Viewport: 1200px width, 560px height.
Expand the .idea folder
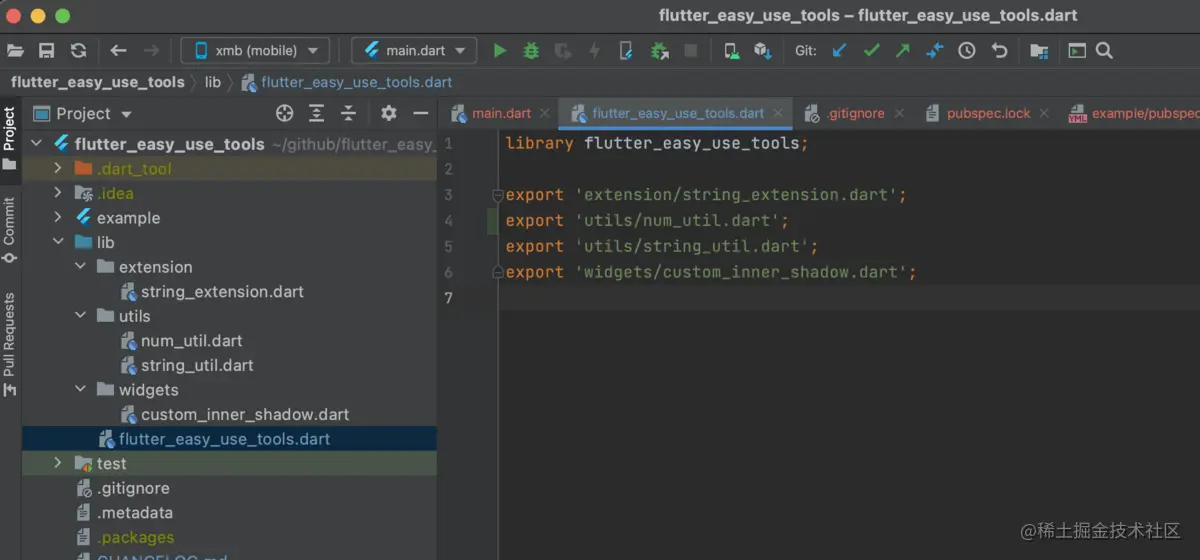pos(58,193)
